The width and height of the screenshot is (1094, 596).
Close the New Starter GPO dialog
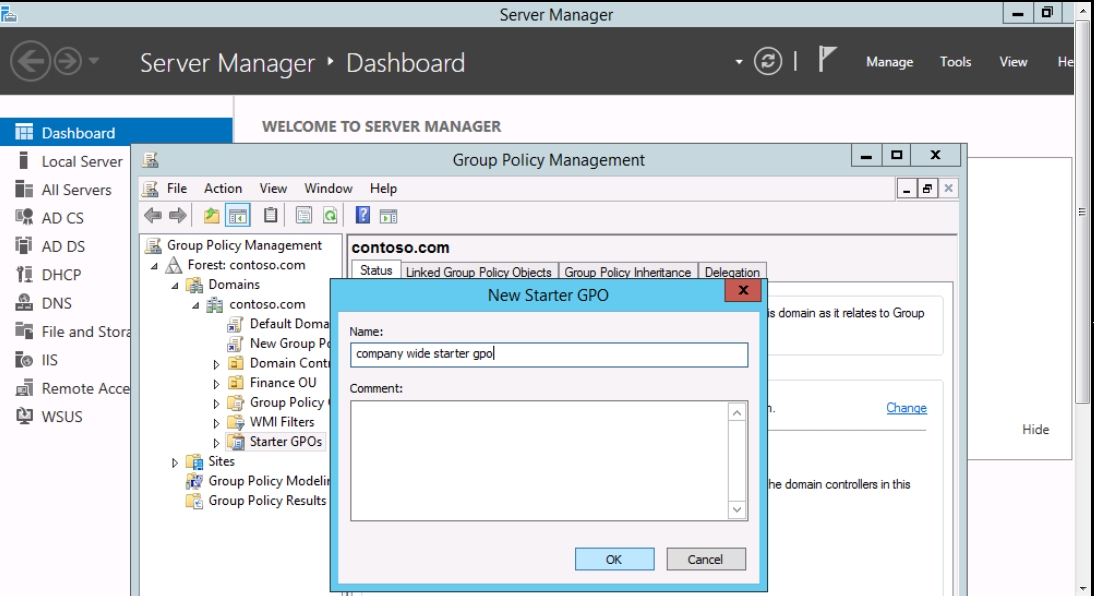point(742,290)
